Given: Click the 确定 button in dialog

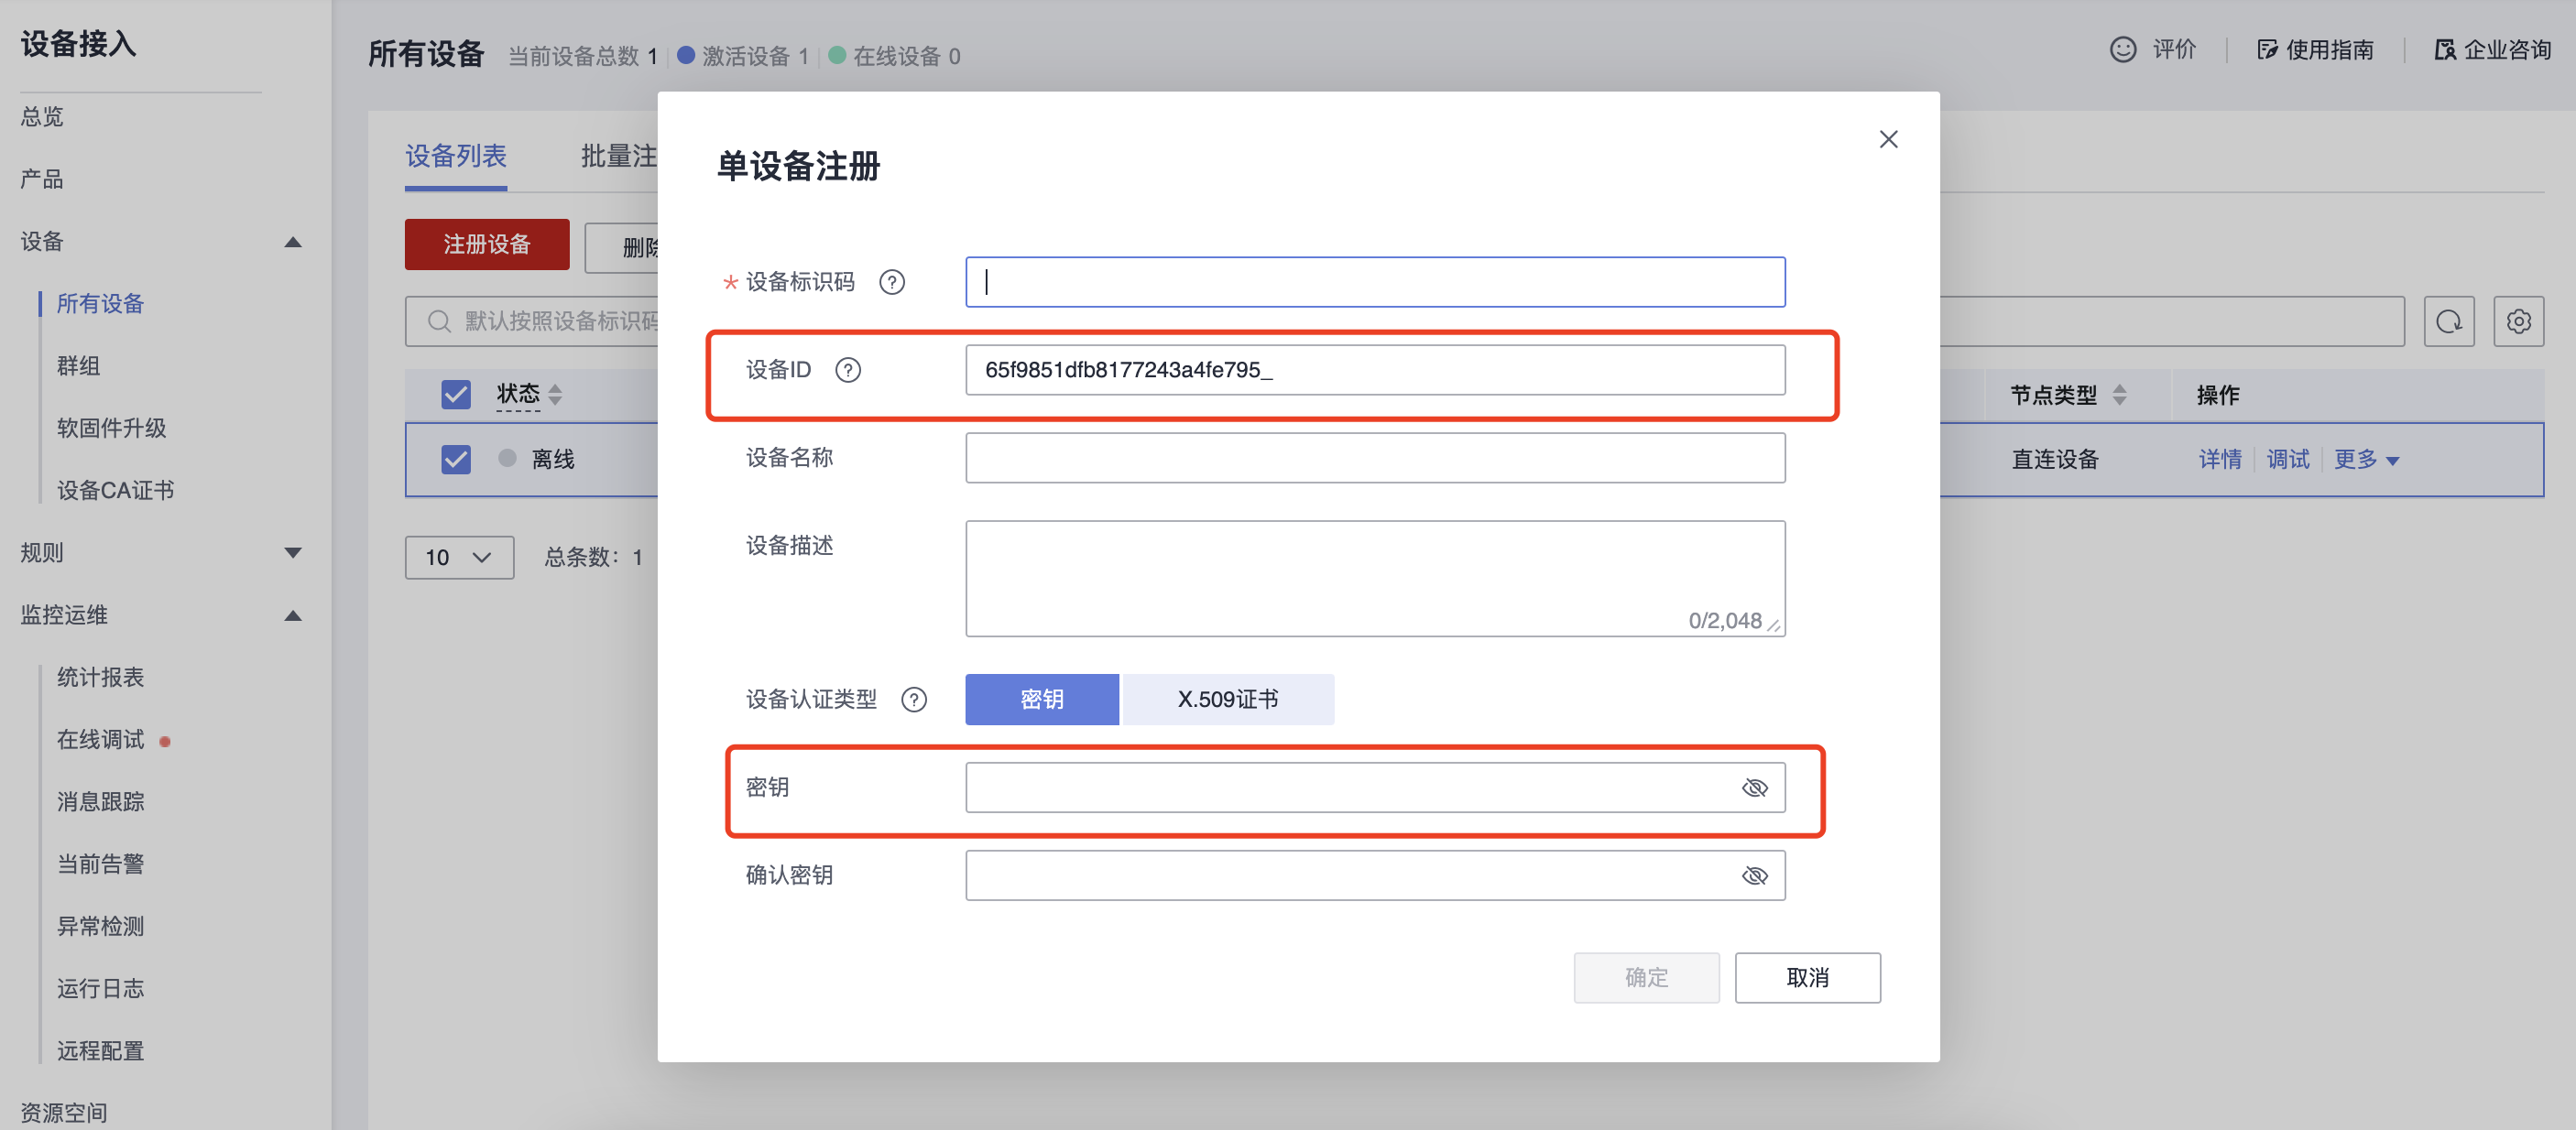Looking at the screenshot, I should click(x=1646, y=978).
